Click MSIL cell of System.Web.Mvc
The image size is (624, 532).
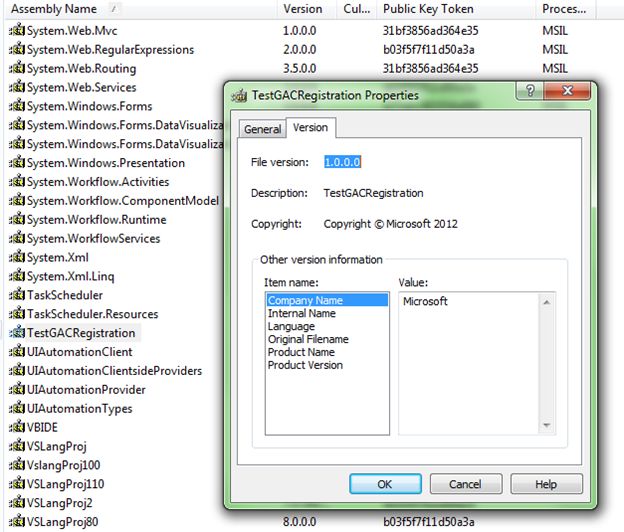coord(555,31)
